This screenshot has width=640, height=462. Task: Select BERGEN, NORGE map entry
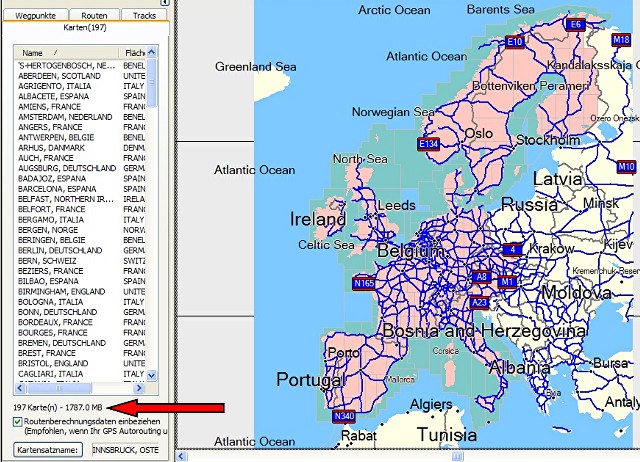[80, 230]
